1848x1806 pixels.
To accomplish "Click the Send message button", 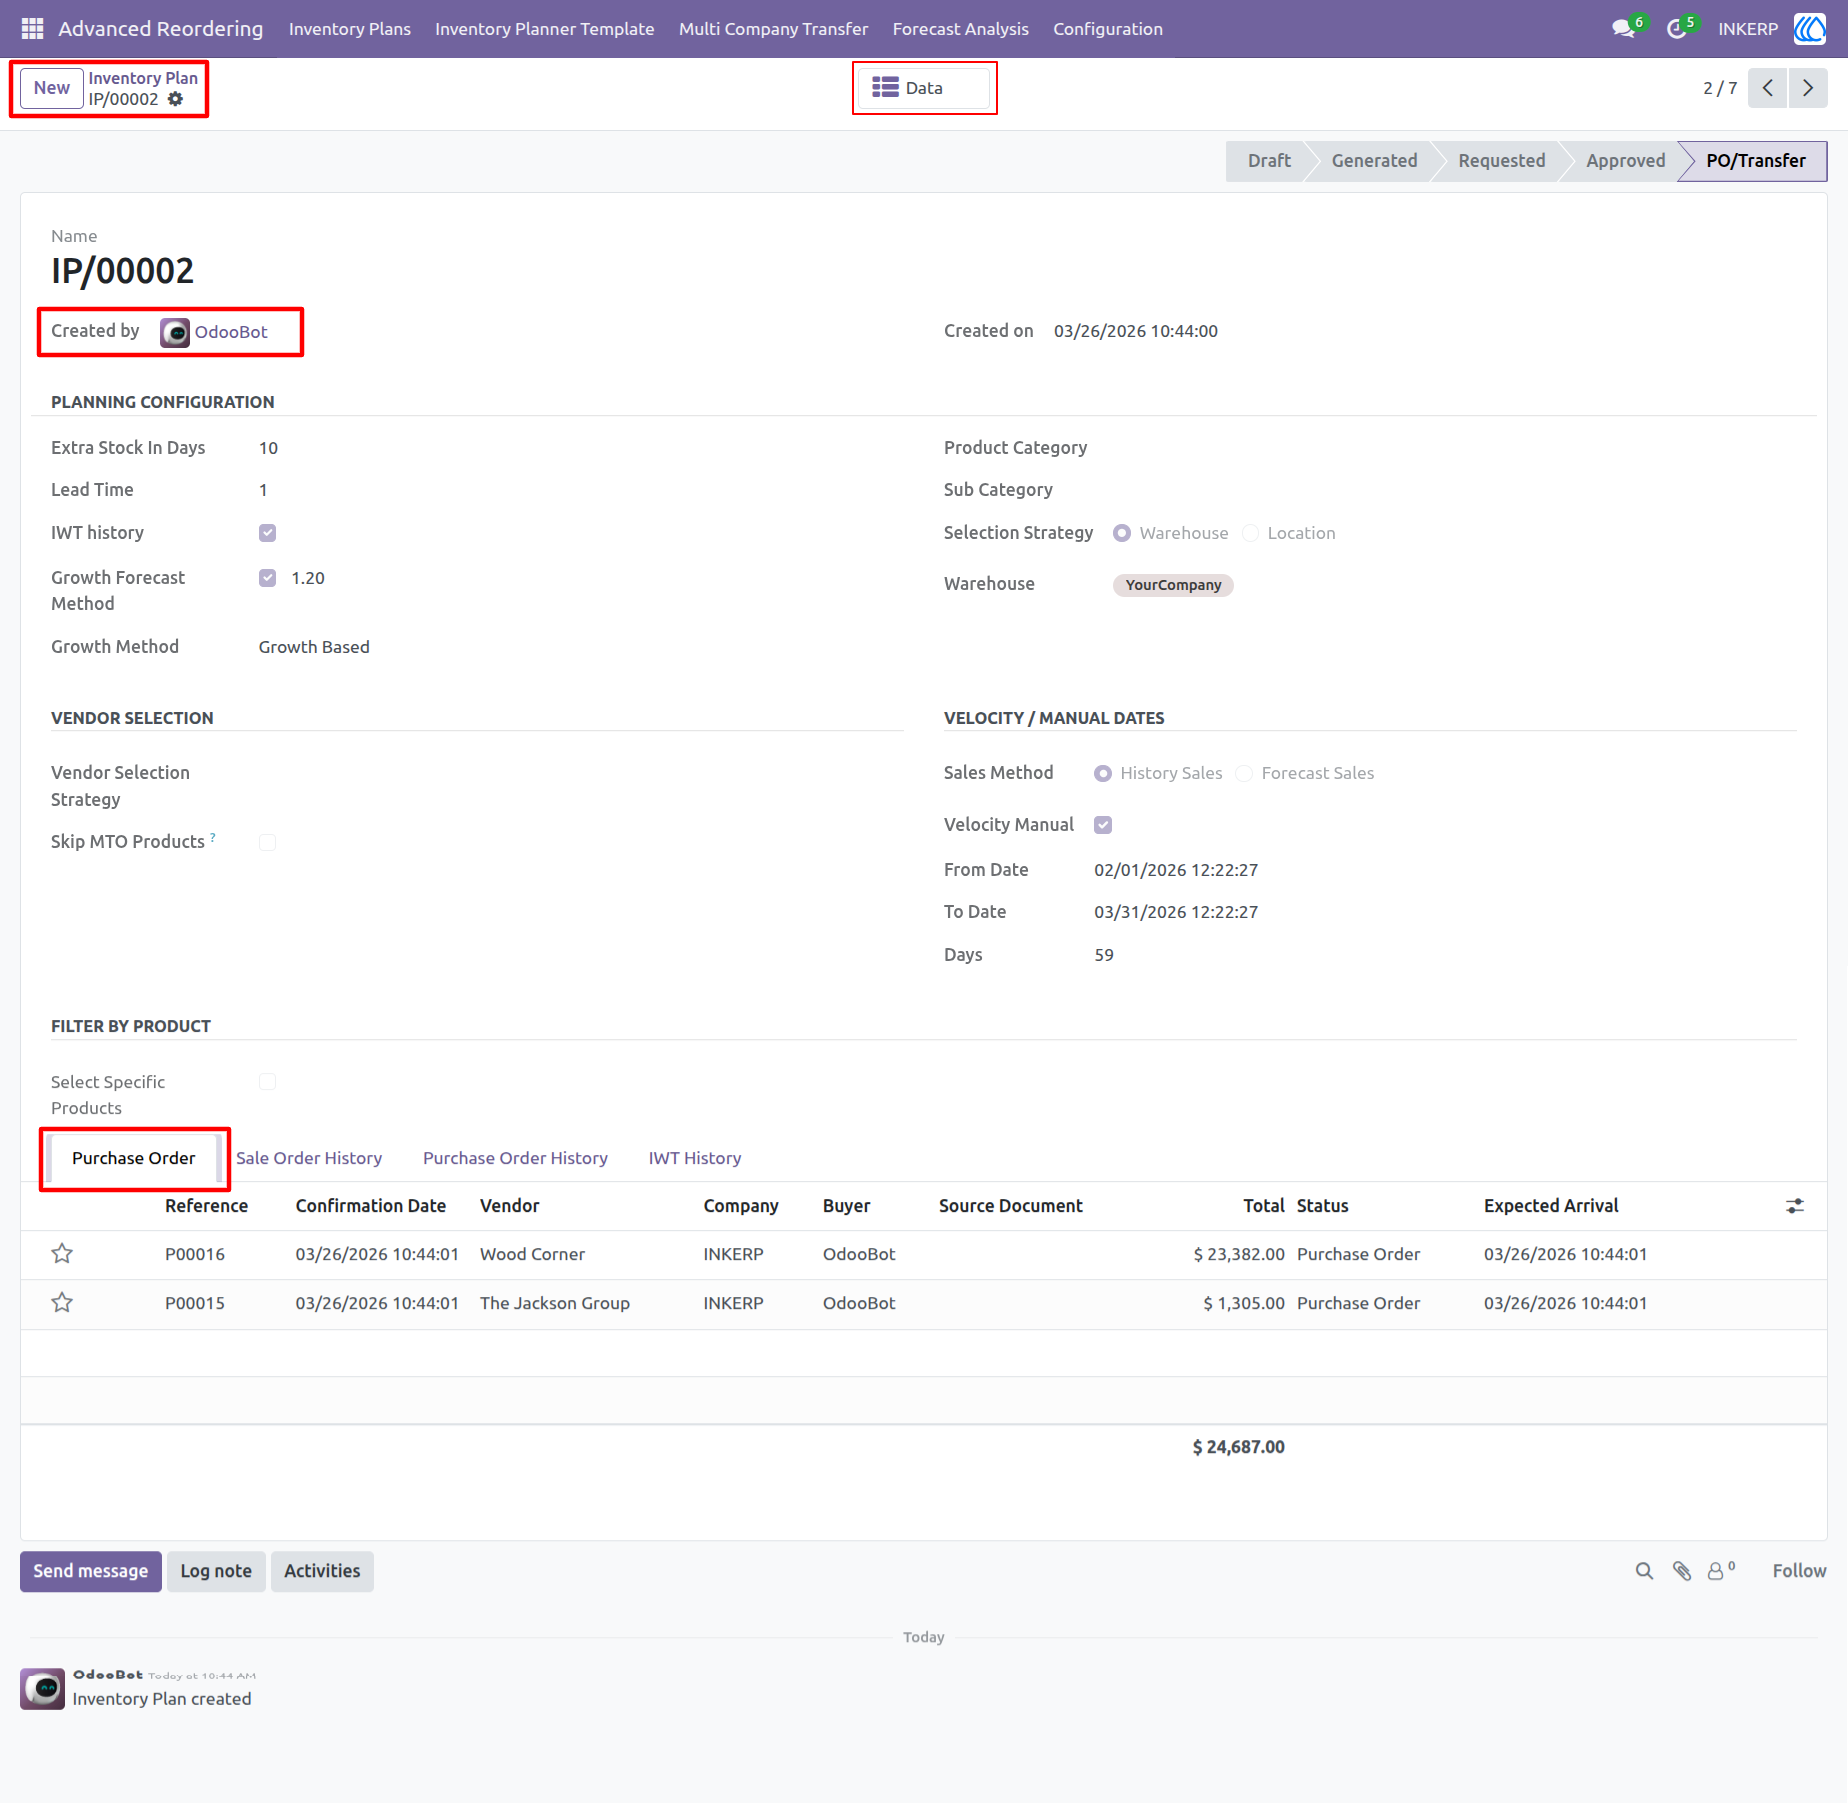I will click(91, 1571).
